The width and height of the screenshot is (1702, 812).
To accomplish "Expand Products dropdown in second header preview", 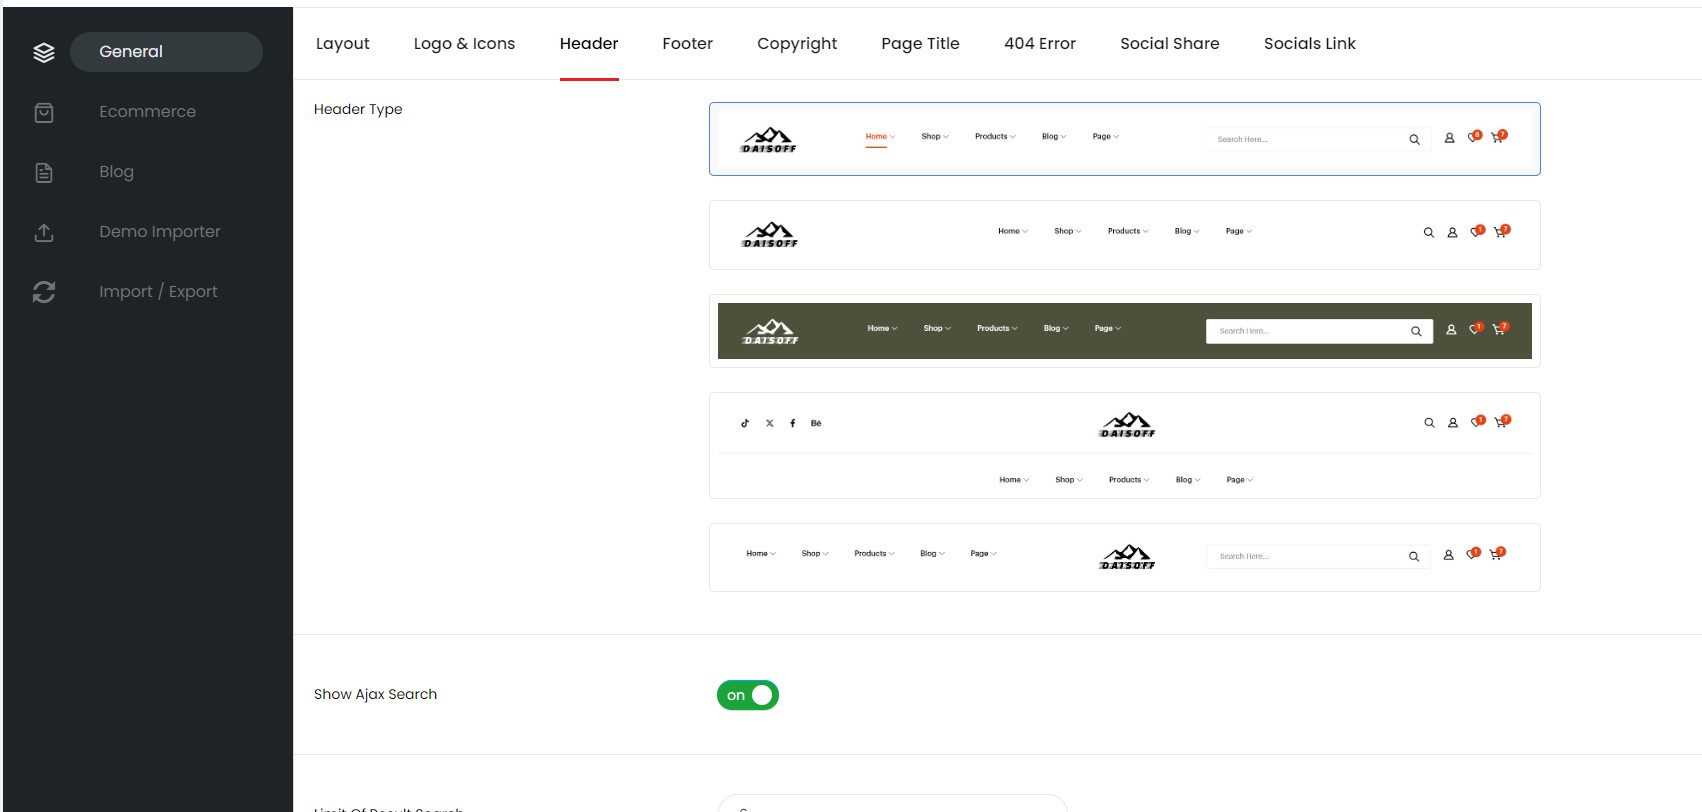I will (1127, 231).
